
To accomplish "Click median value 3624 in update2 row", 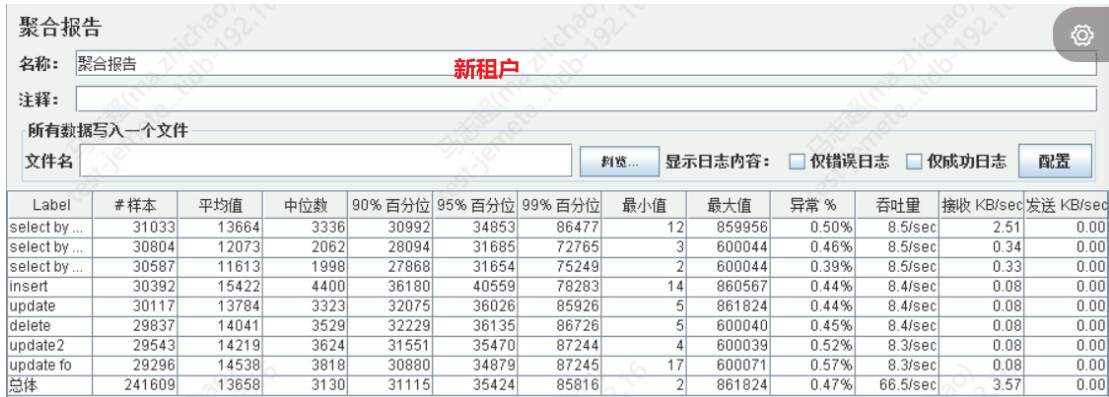I will tap(328, 346).
